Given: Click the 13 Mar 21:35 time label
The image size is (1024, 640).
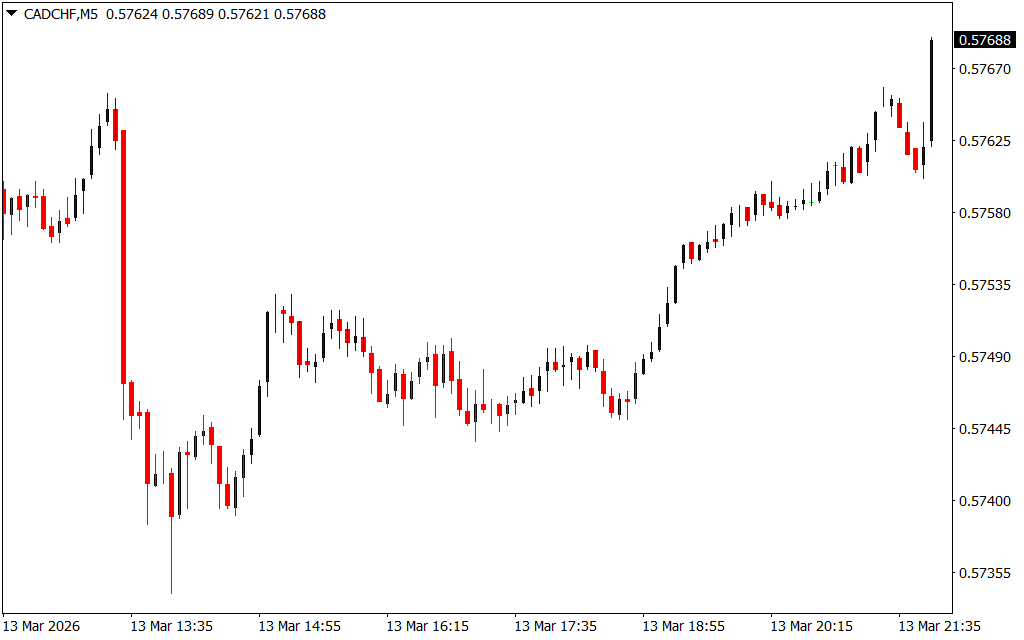Looking at the screenshot, I should [939, 626].
